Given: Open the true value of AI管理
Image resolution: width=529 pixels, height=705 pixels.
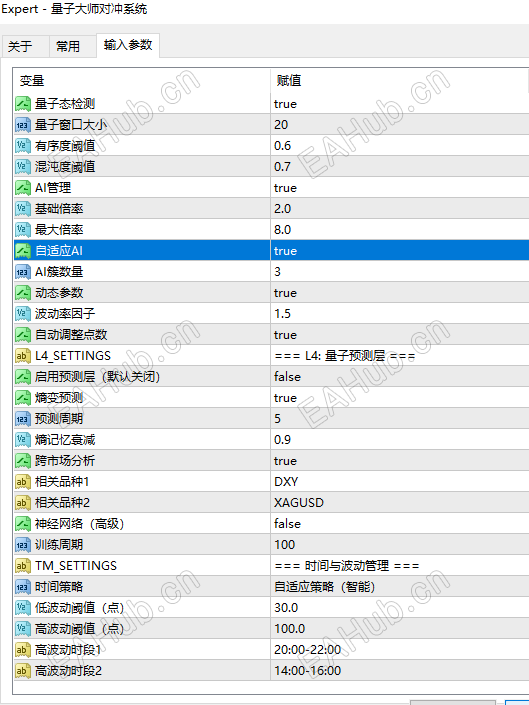Looking at the screenshot, I should [400, 188].
